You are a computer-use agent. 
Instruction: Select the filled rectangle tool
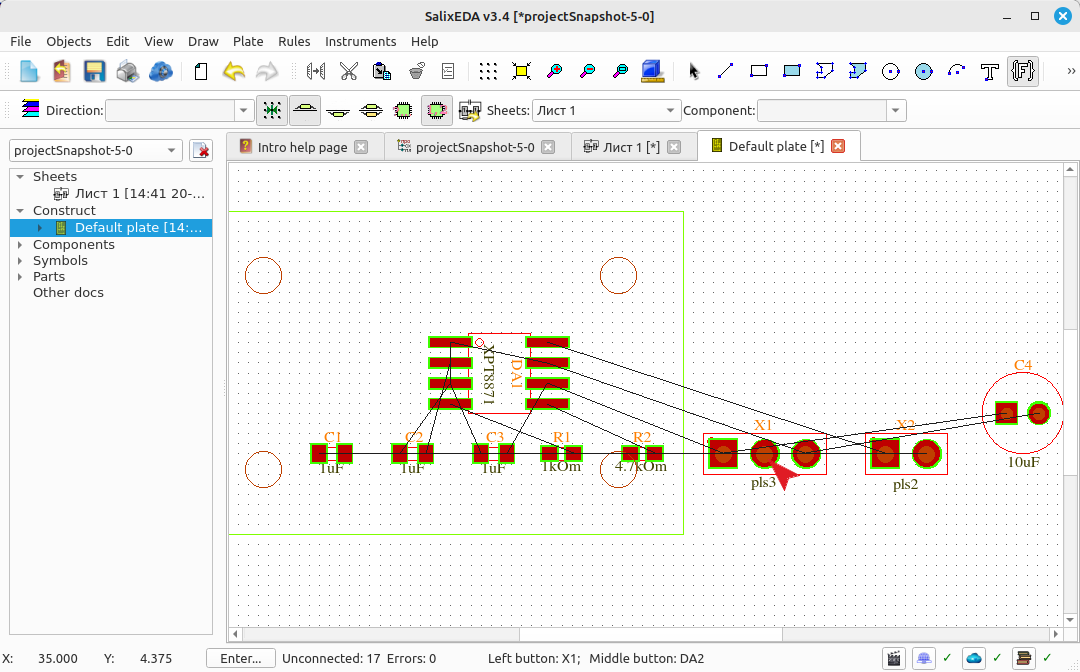(791, 71)
